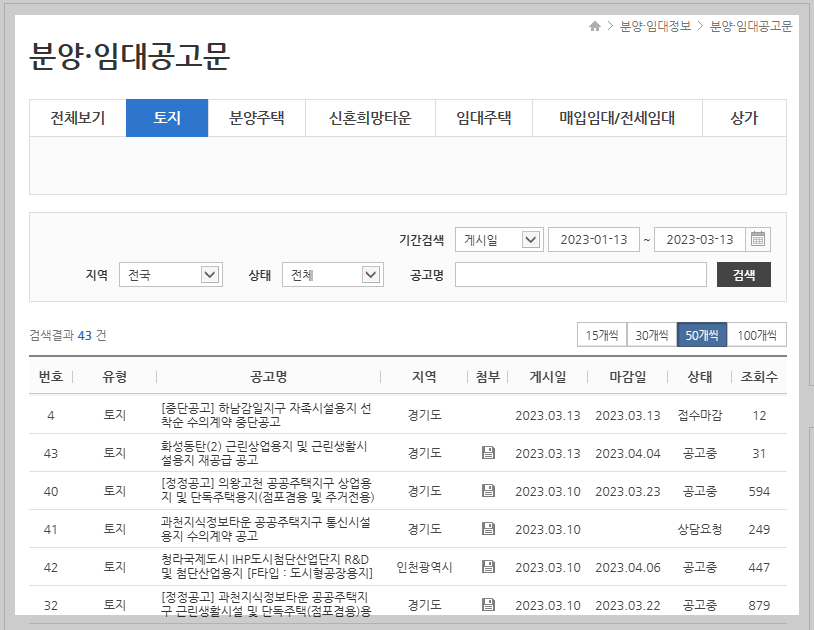
Task: Open attachment for 화성동탄(2) announcement
Action: (487, 454)
